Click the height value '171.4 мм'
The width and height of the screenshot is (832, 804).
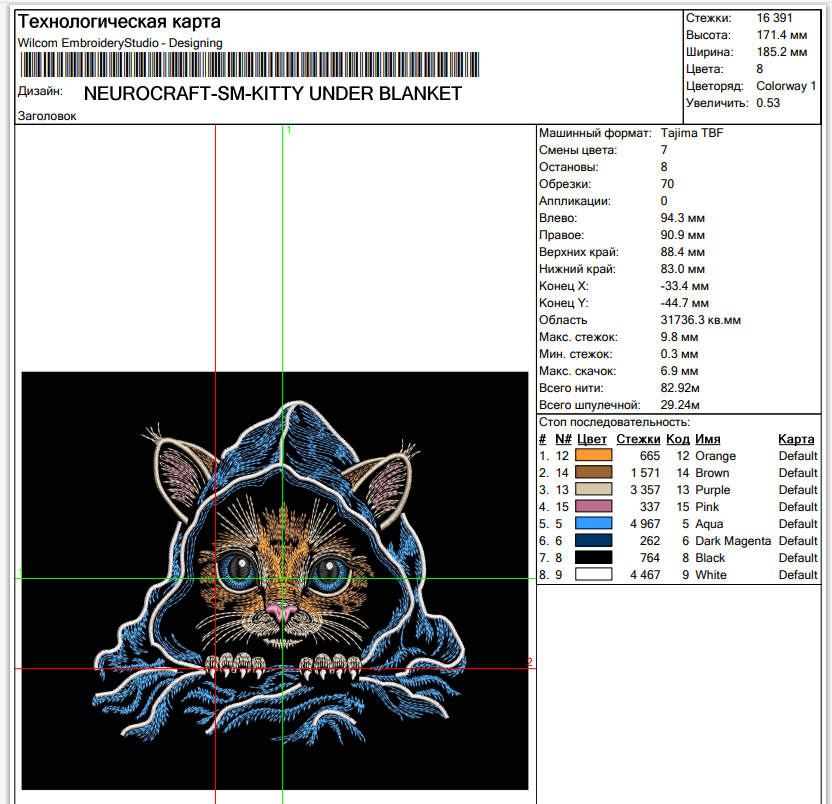coord(782,35)
